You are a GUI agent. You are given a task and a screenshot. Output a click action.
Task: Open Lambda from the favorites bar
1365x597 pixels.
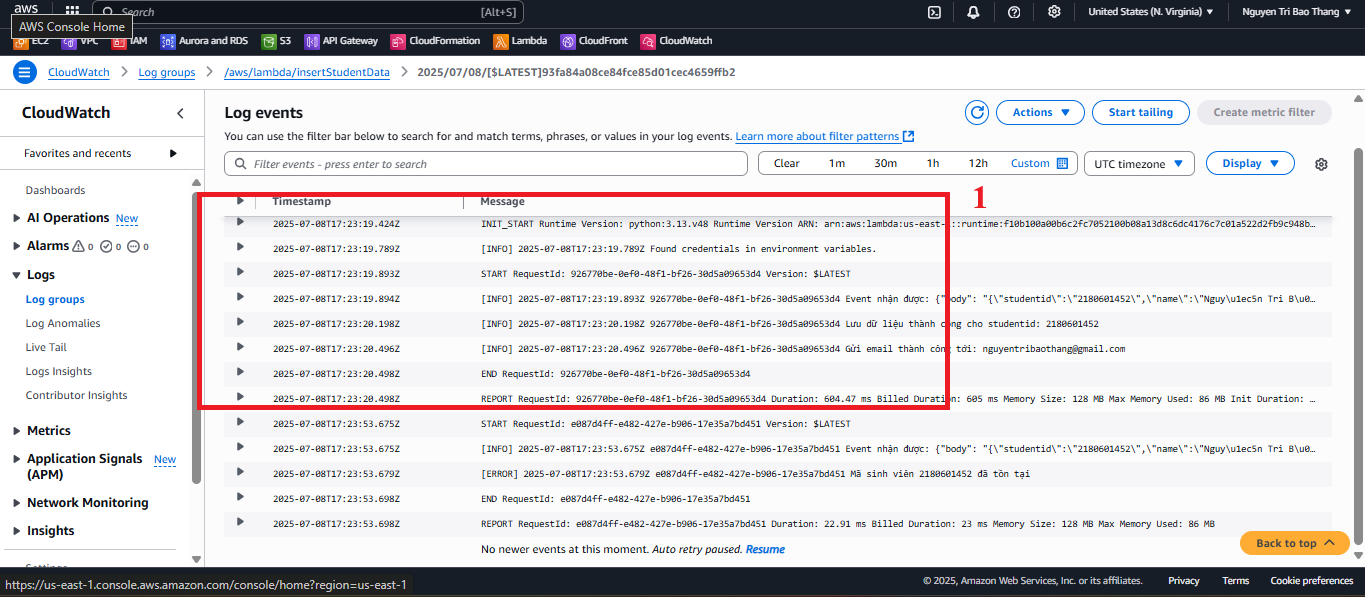tap(520, 41)
